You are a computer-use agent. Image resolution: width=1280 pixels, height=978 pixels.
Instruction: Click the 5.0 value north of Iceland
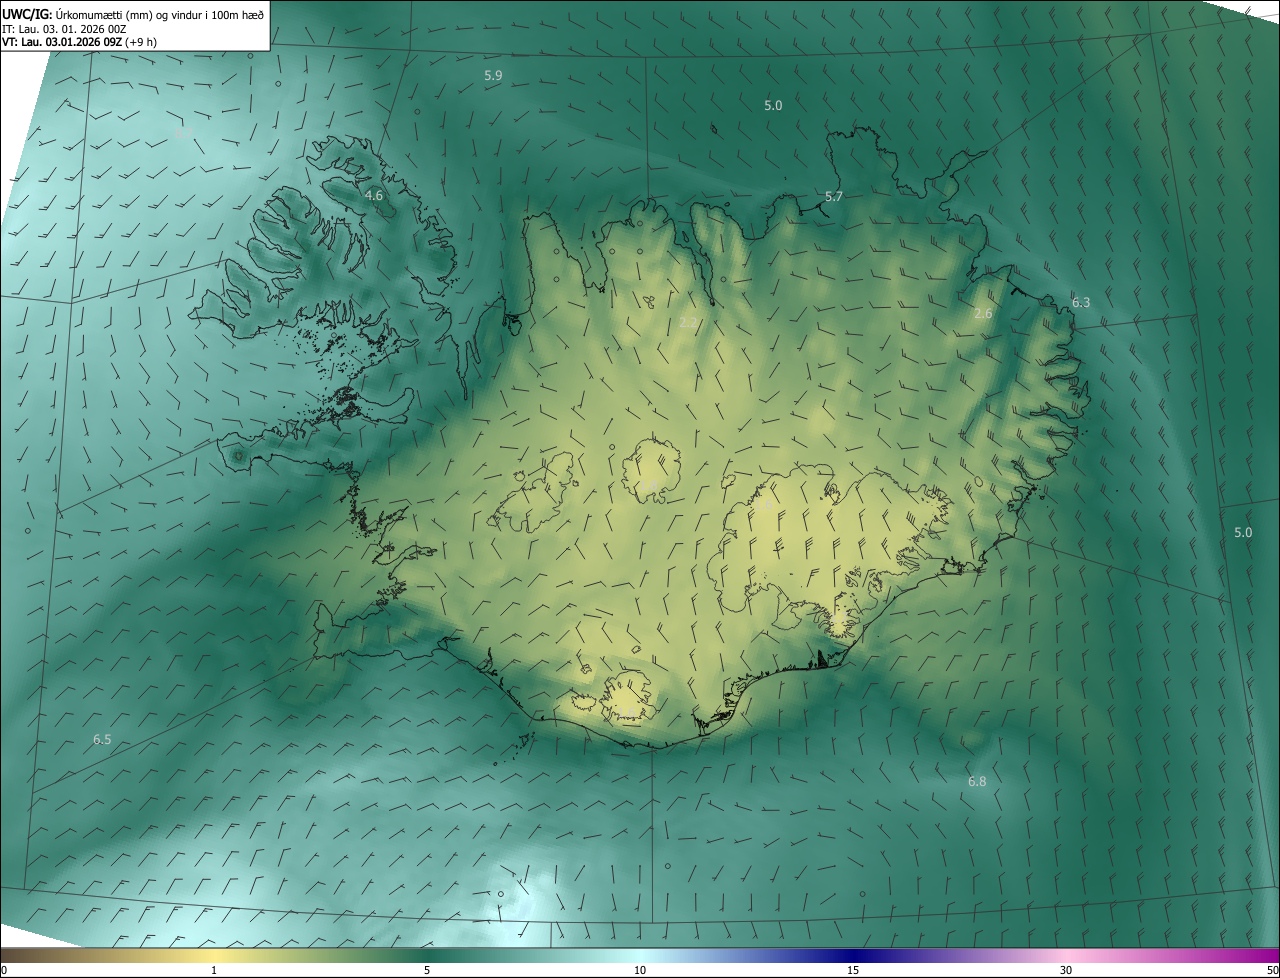click(773, 105)
